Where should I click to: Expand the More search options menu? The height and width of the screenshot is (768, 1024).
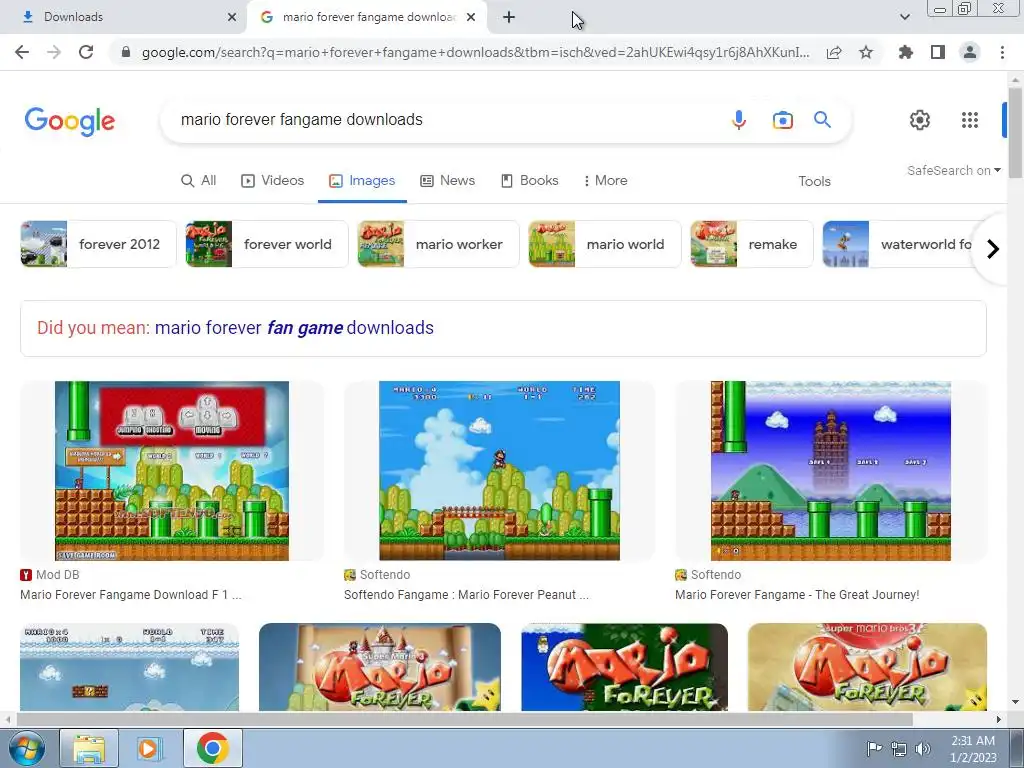click(605, 180)
